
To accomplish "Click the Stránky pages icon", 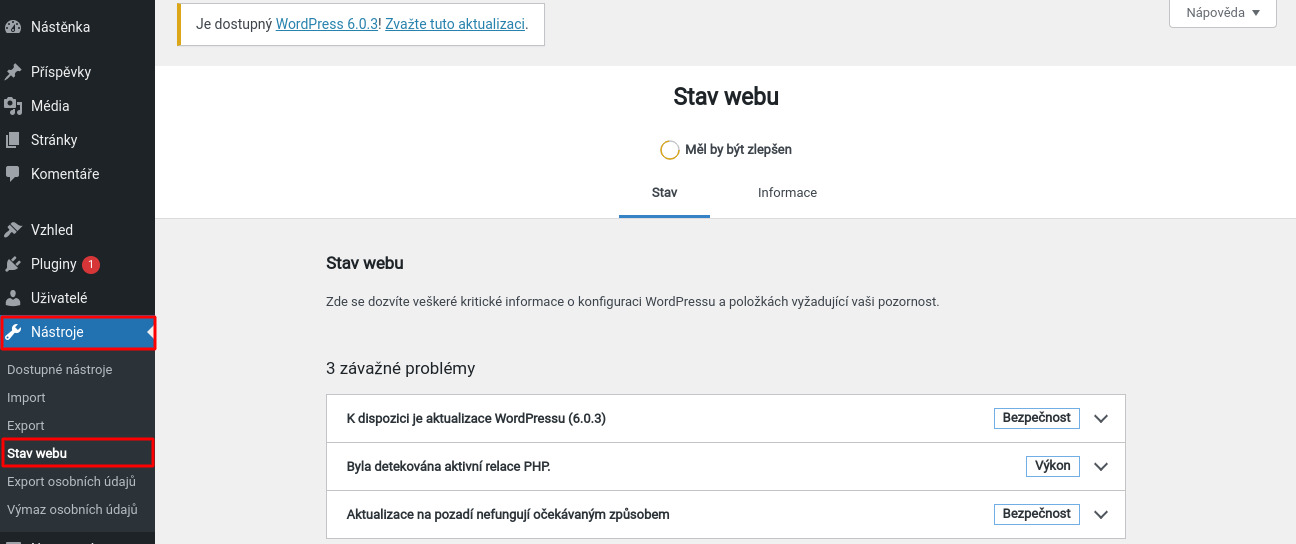I will [13, 140].
